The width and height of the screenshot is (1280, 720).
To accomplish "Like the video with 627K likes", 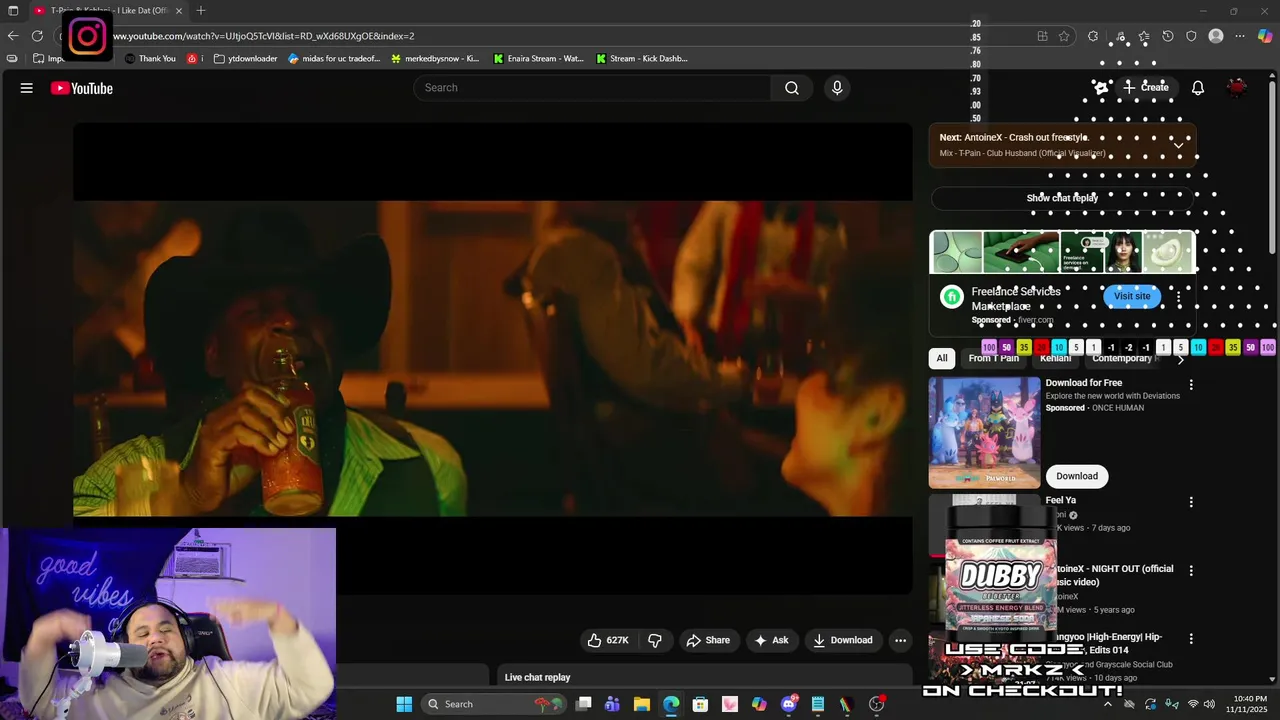I will pos(608,640).
